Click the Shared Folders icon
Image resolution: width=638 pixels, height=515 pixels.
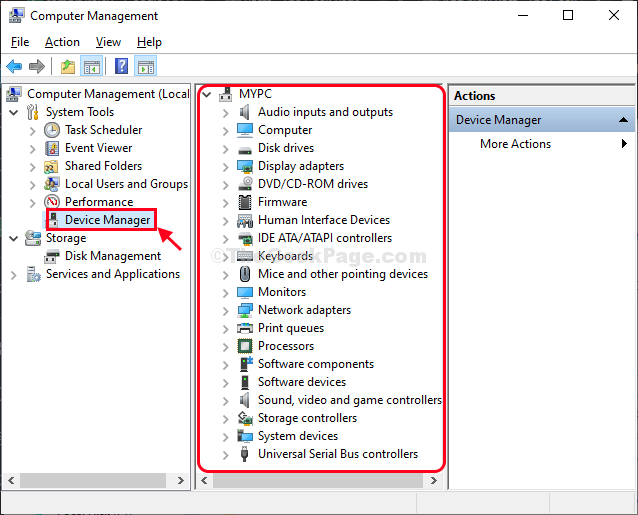[x=51, y=166]
